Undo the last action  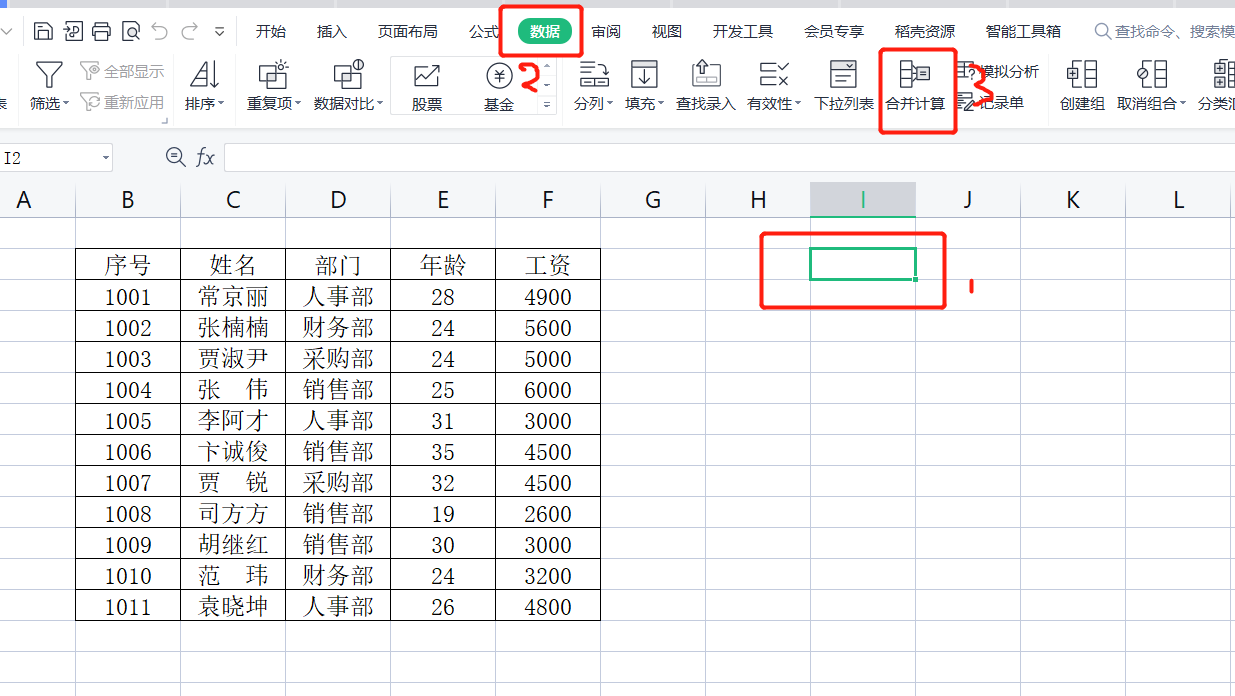(x=160, y=32)
